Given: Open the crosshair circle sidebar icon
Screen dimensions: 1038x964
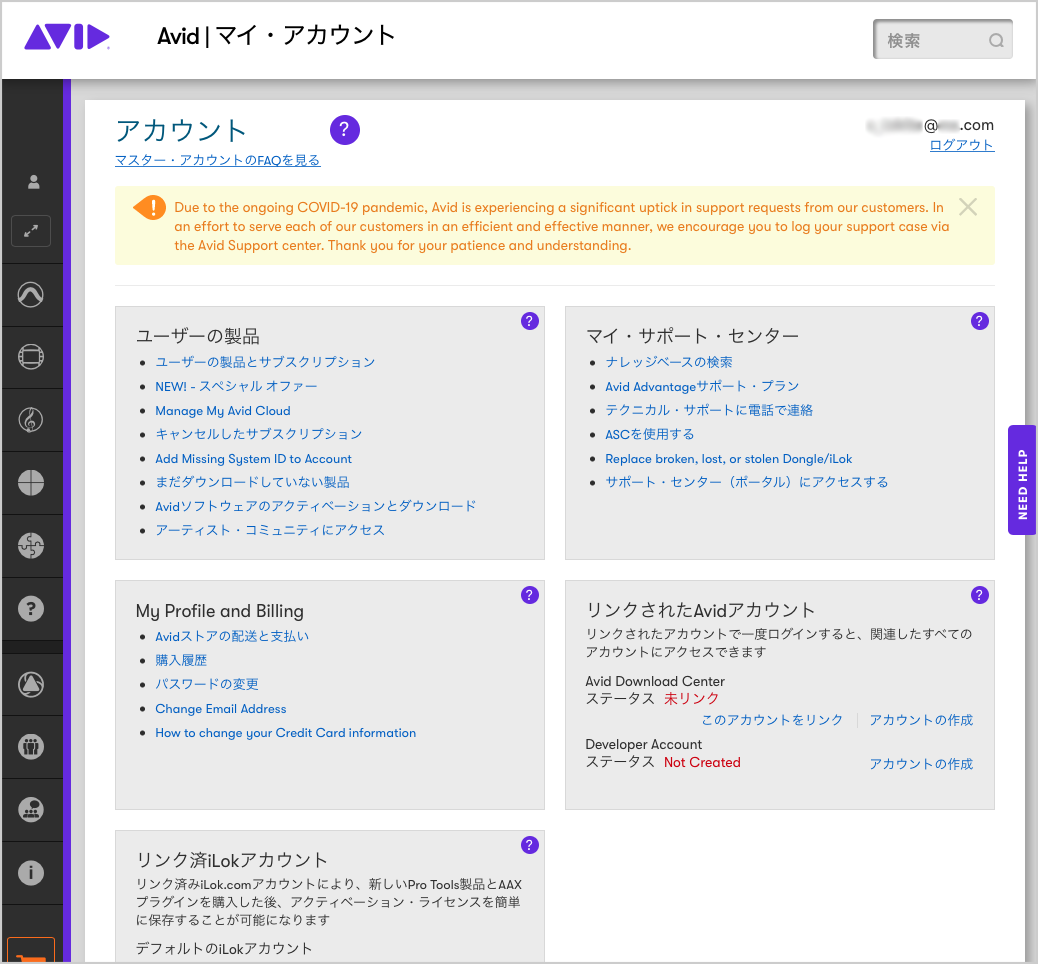Looking at the screenshot, I should [x=31, y=483].
